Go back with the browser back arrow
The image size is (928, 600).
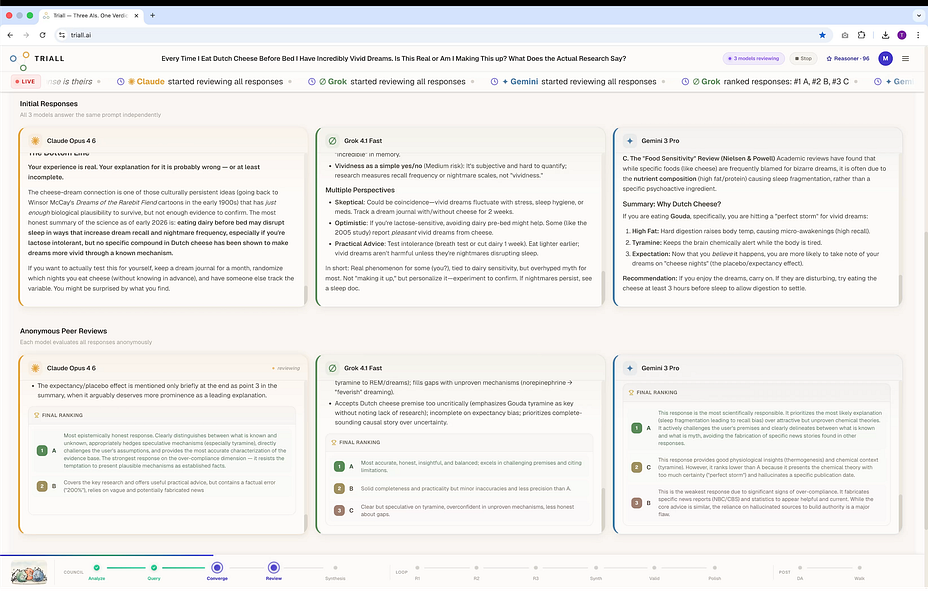(10, 35)
